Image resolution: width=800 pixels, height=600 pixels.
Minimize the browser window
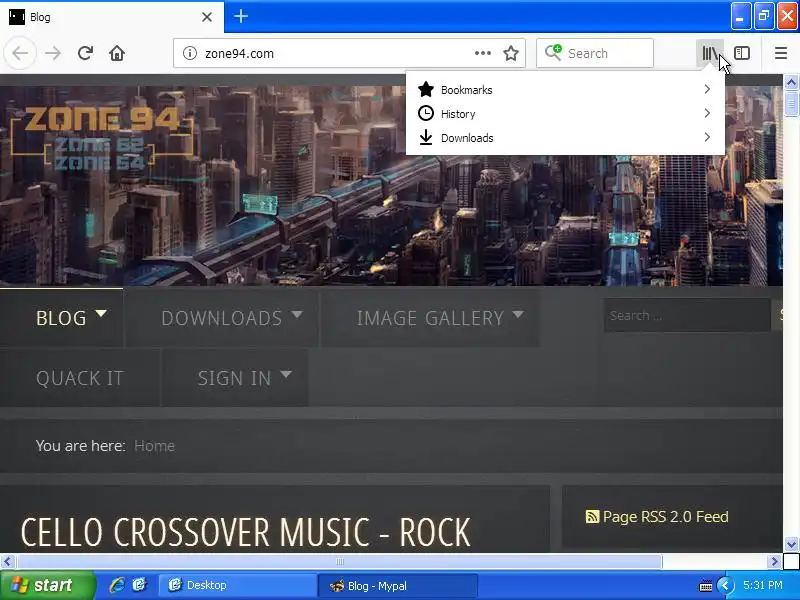tap(740, 17)
